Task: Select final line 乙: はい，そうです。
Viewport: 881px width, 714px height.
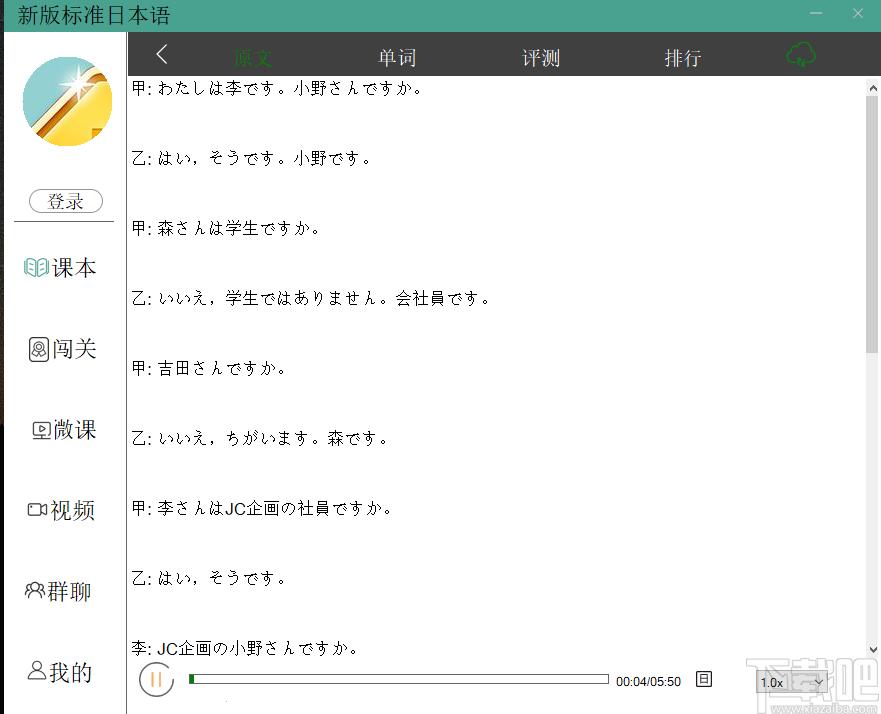Action: 208,578
